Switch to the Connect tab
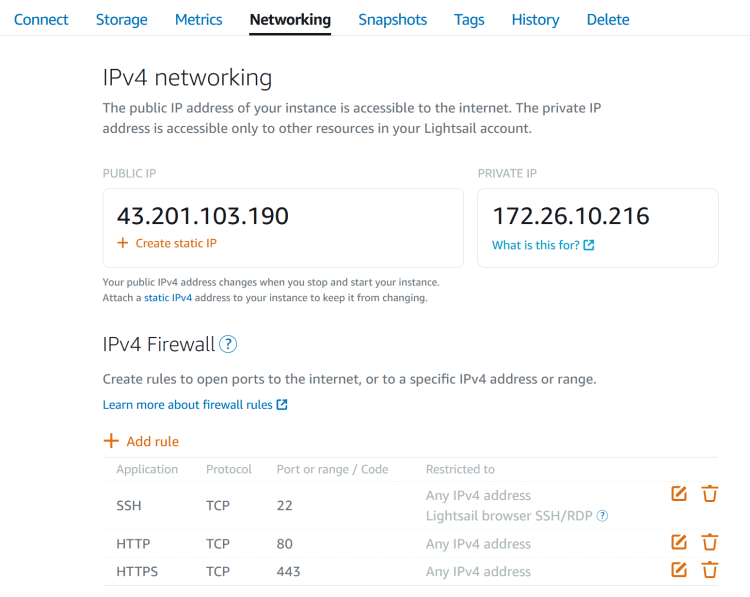 pyautogui.click(x=41, y=19)
